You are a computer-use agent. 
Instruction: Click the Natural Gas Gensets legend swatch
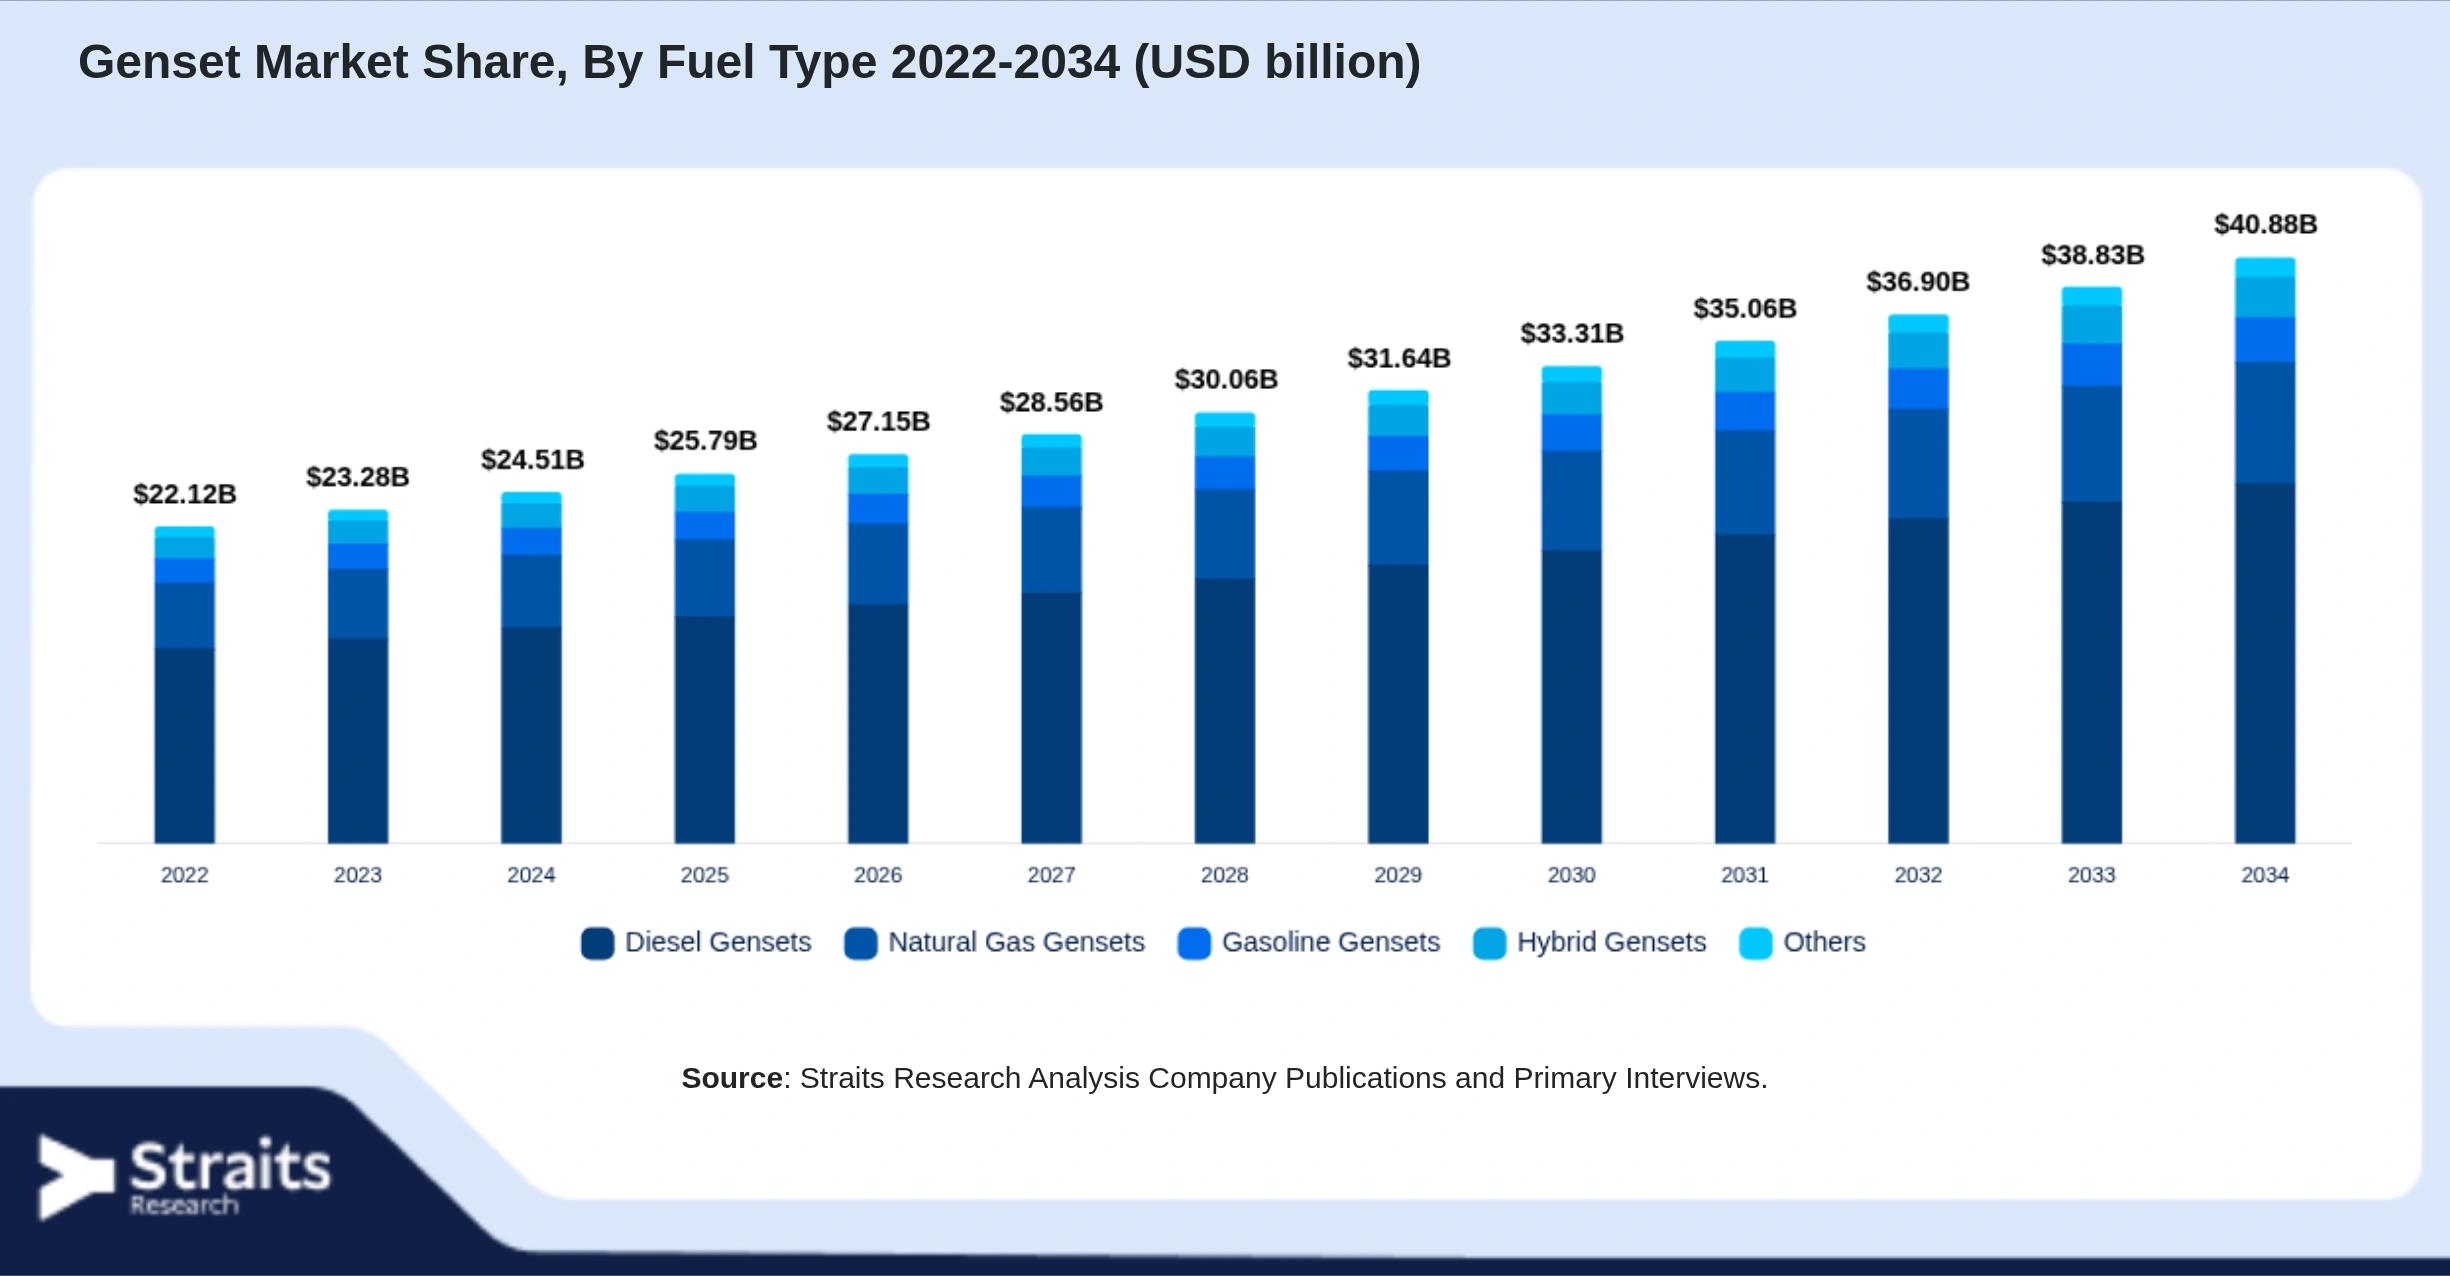click(x=860, y=943)
